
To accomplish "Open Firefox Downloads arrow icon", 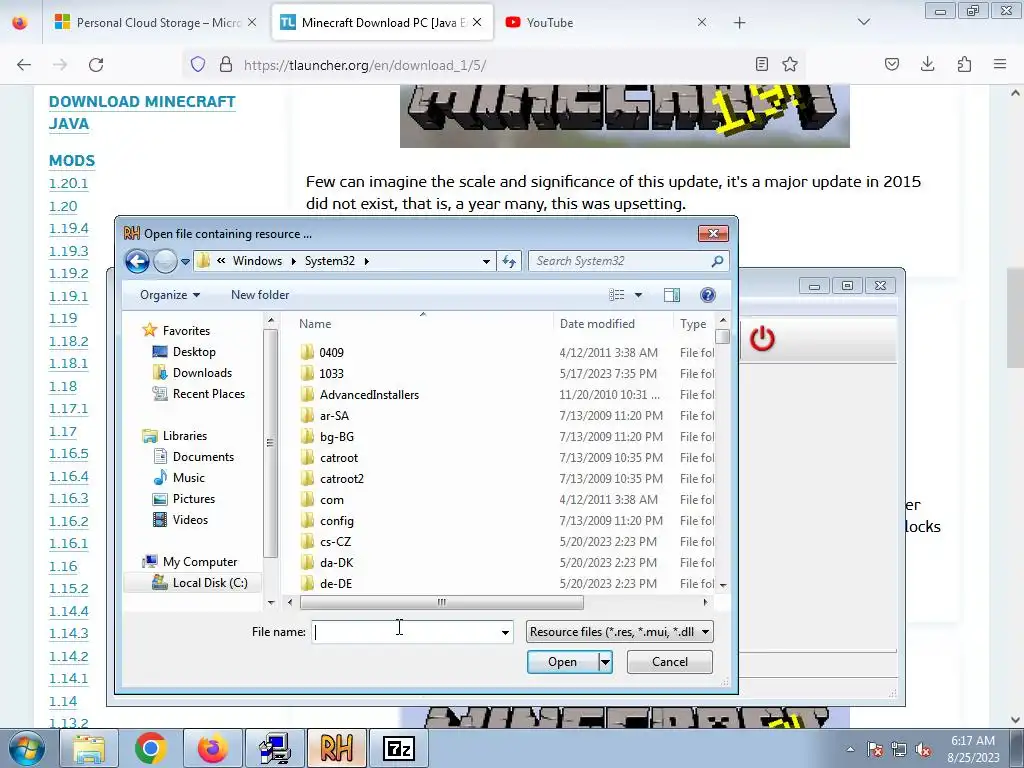I will pyautogui.click(x=927, y=65).
